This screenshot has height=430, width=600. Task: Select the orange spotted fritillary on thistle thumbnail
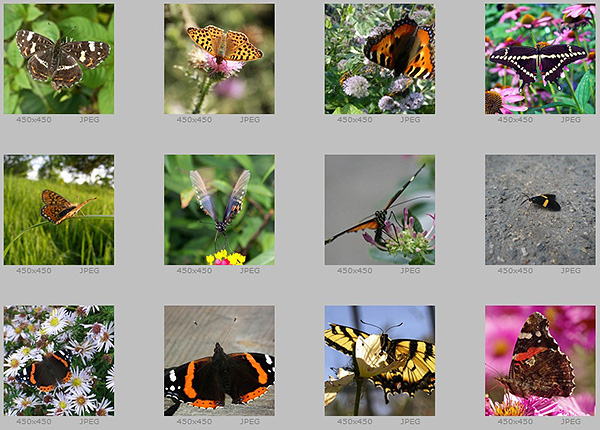click(219, 59)
